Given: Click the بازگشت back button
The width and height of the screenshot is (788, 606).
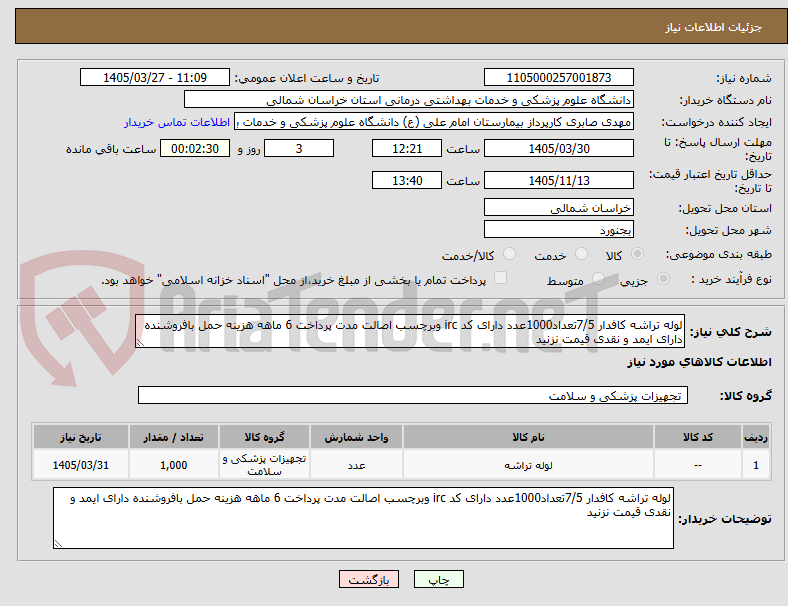Looking at the screenshot, I should coord(369,579).
